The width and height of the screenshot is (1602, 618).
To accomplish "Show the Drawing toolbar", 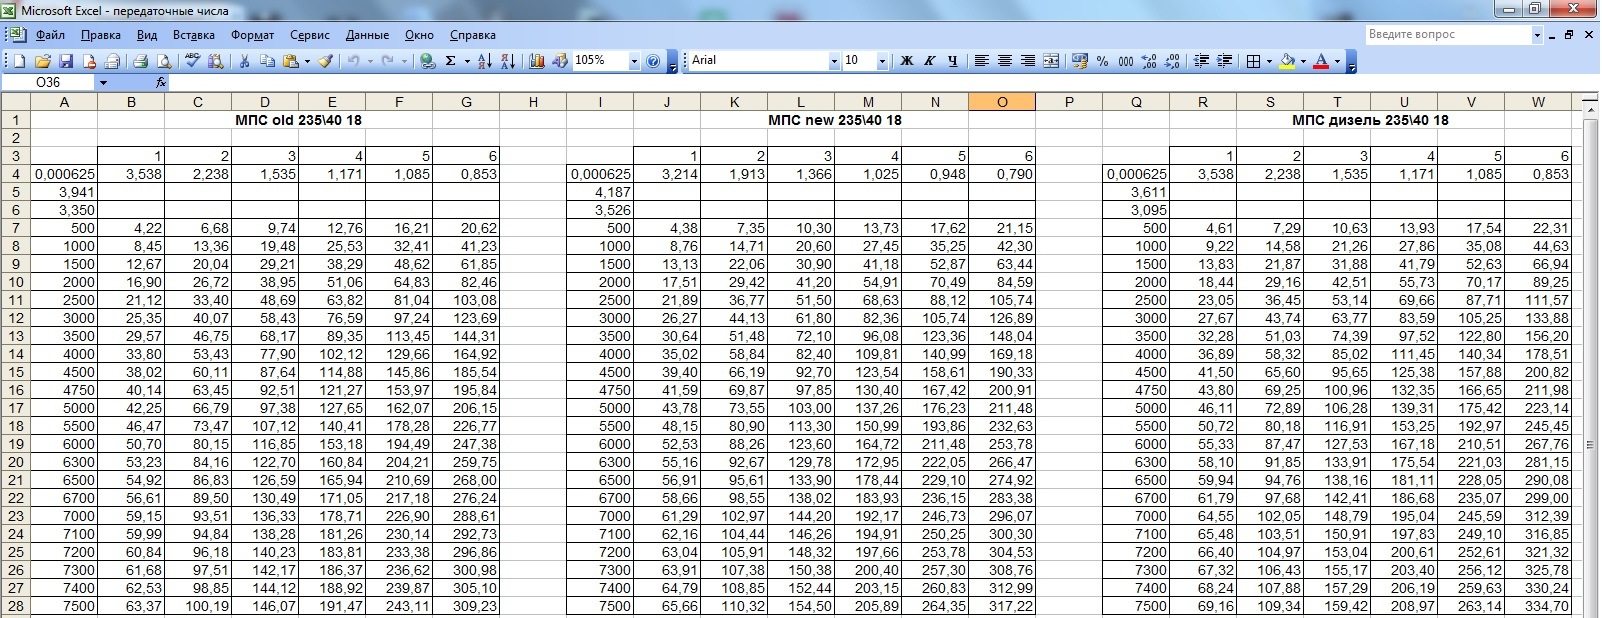I will 560,61.
